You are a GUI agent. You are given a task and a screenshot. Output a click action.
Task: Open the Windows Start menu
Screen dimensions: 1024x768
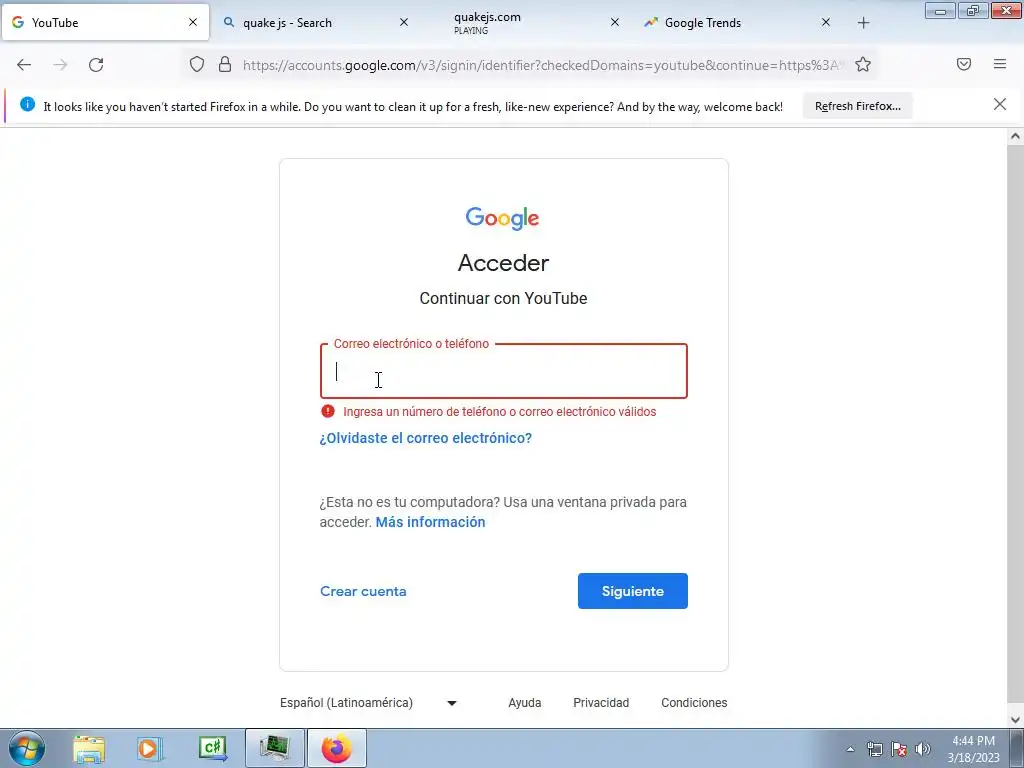pyautogui.click(x=27, y=748)
